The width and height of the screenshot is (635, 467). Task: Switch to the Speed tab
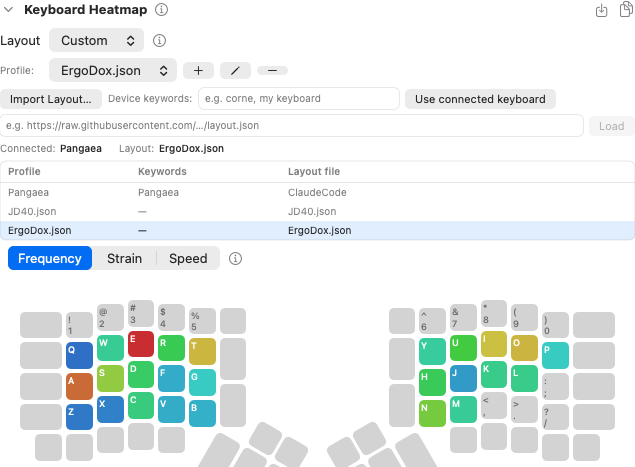pyautogui.click(x=188, y=258)
